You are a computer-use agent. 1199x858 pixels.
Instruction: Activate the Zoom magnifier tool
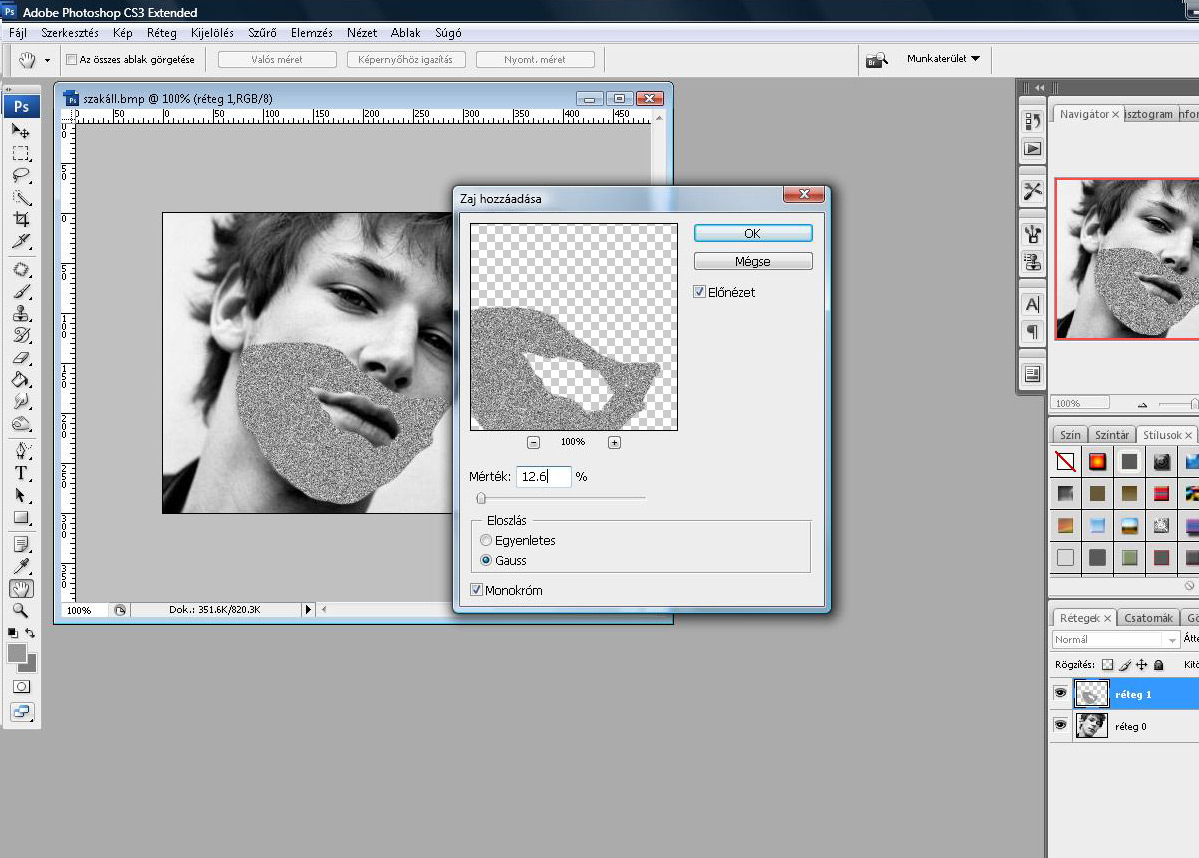tap(21, 610)
